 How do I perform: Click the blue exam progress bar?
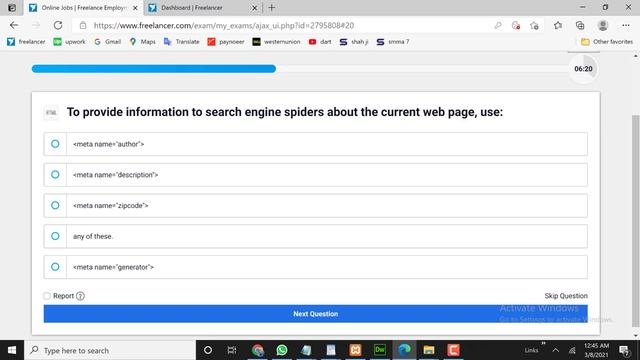click(154, 69)
